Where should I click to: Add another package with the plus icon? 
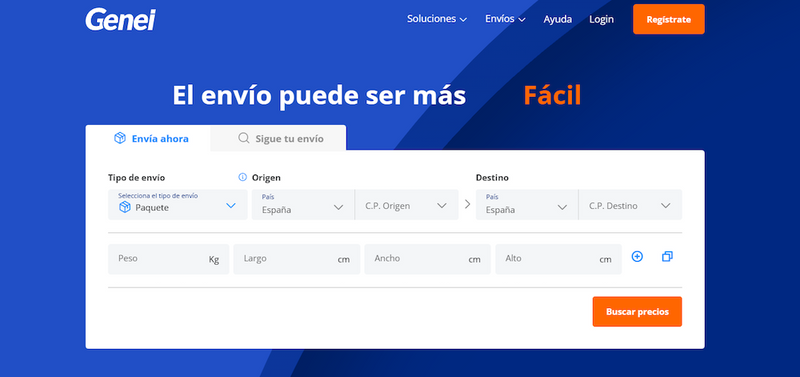637,257
